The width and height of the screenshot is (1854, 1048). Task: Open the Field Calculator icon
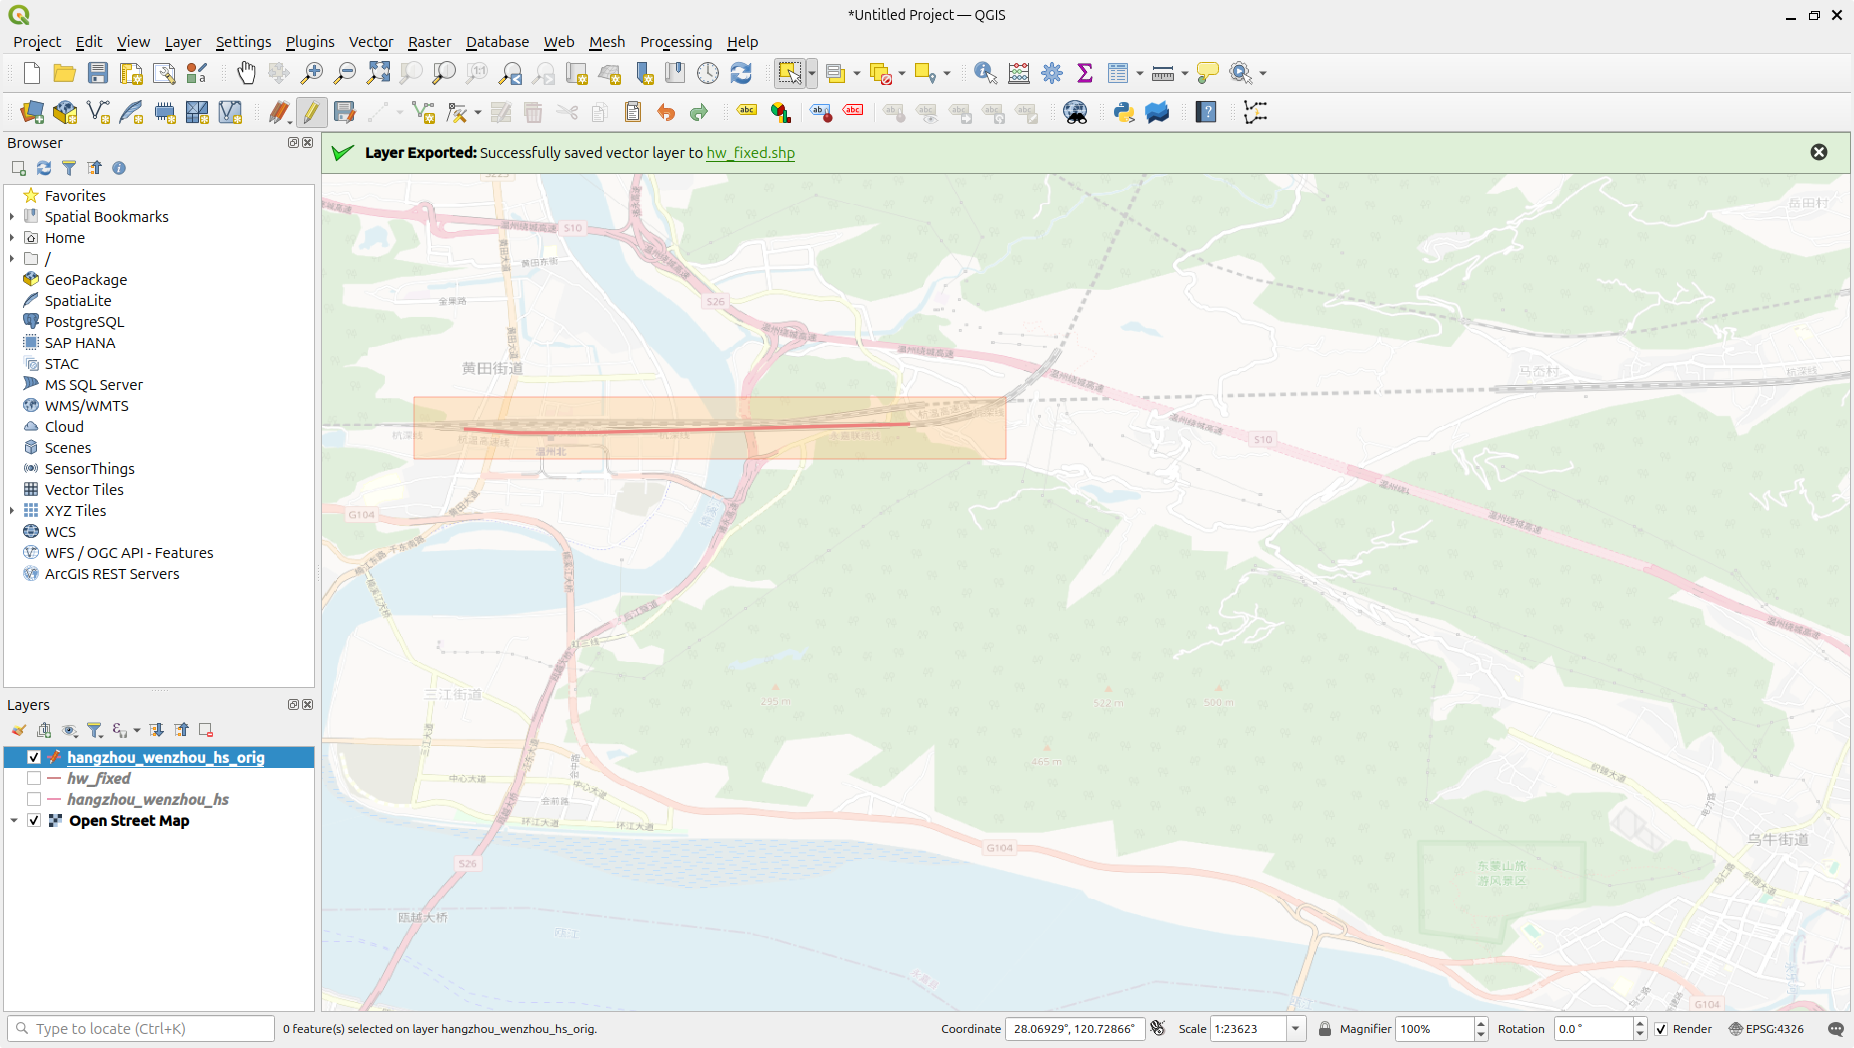pyautogui.click(x=1019, y=73)
